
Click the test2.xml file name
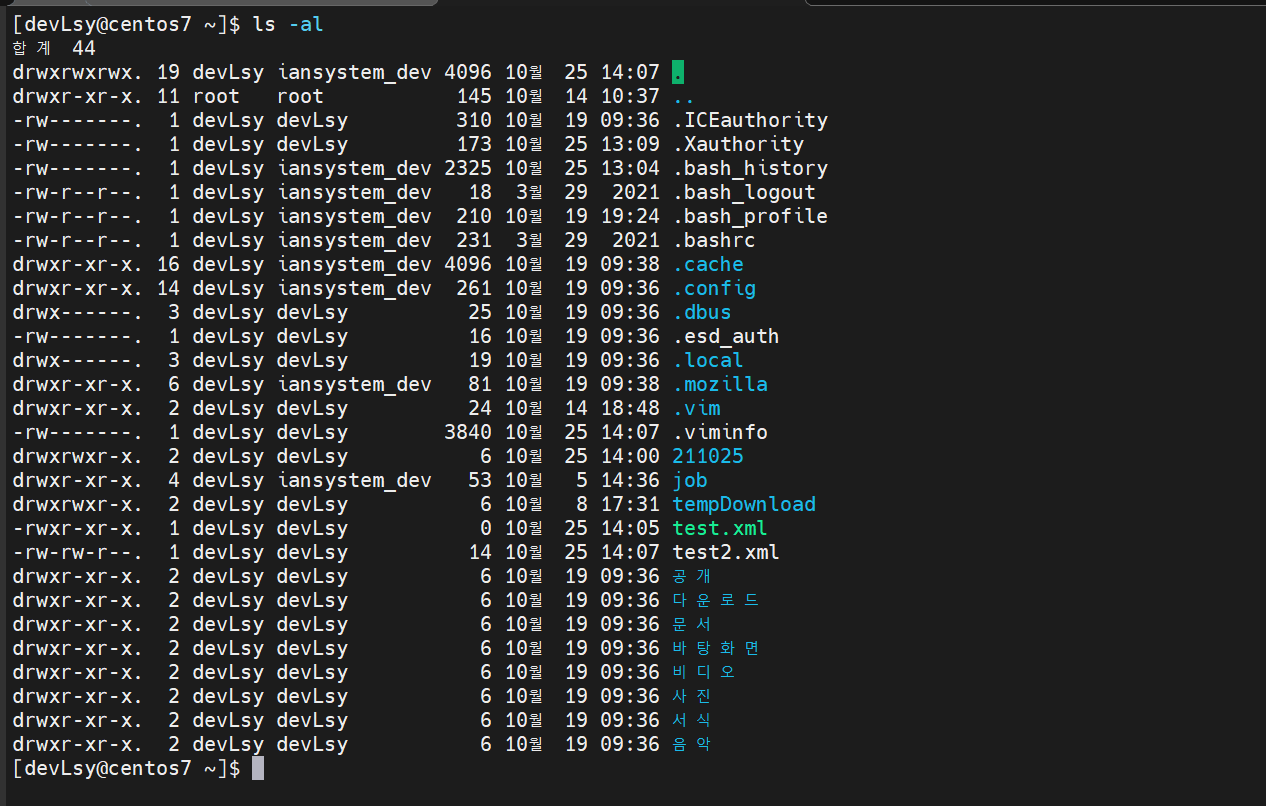[726, 552]
